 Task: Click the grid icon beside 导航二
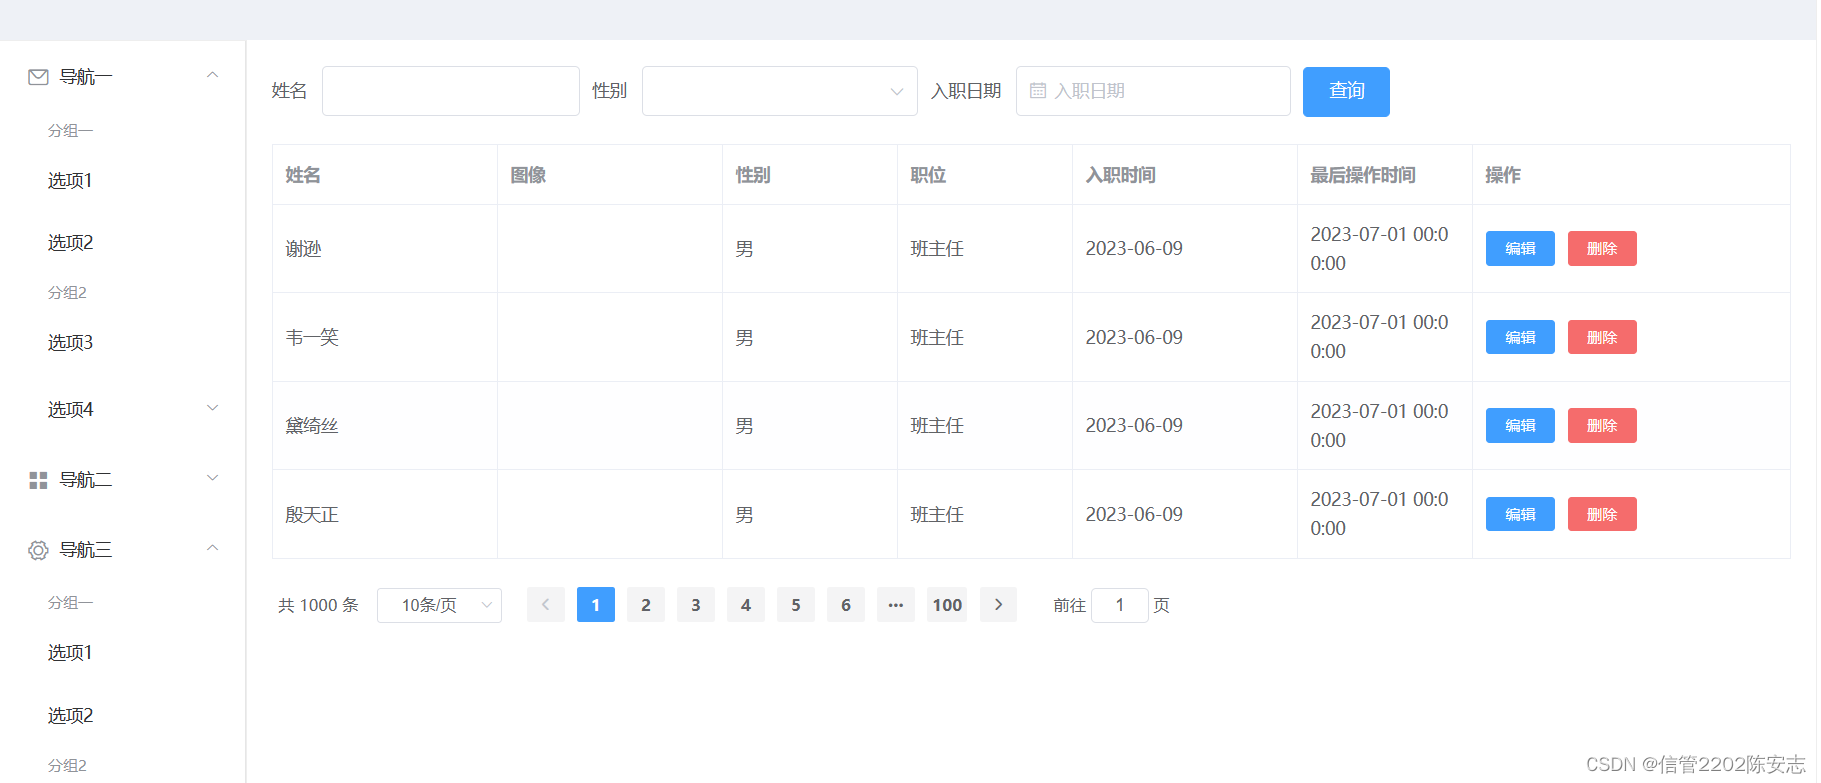38,480
